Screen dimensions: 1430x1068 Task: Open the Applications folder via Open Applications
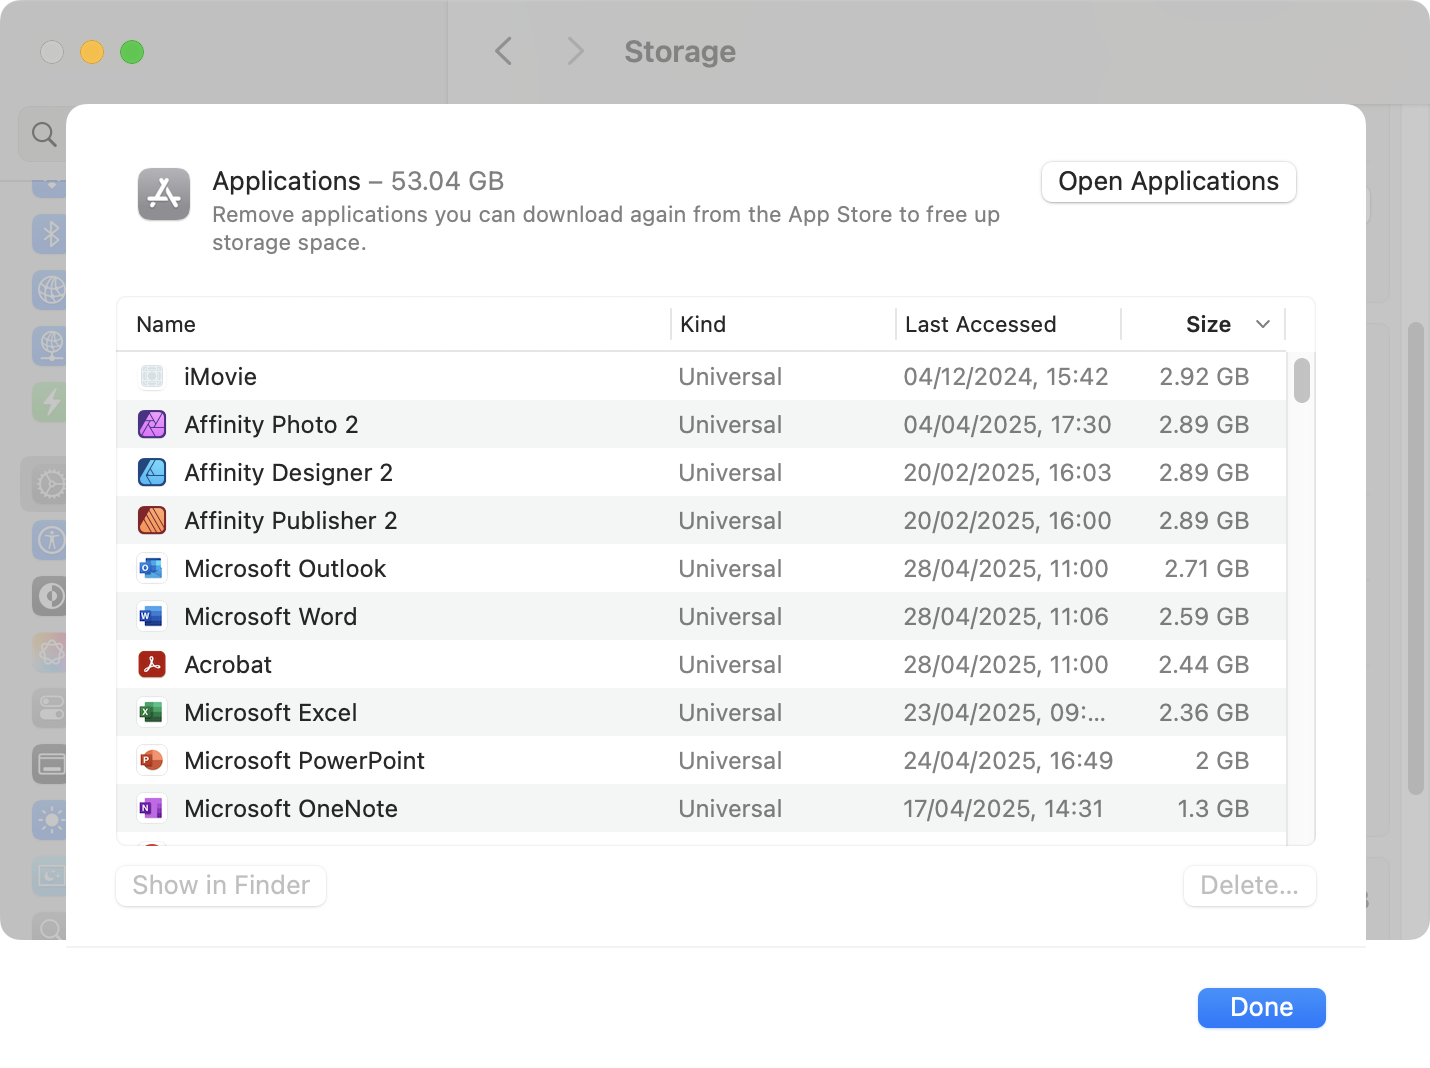pyautogui.click(x=1167, y=182)
